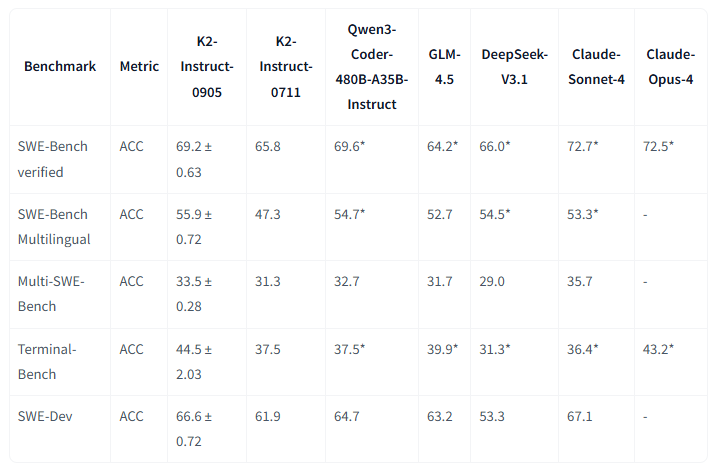
Task: Click the K2-Instruct-0905 column header
Action: (207, 66)
